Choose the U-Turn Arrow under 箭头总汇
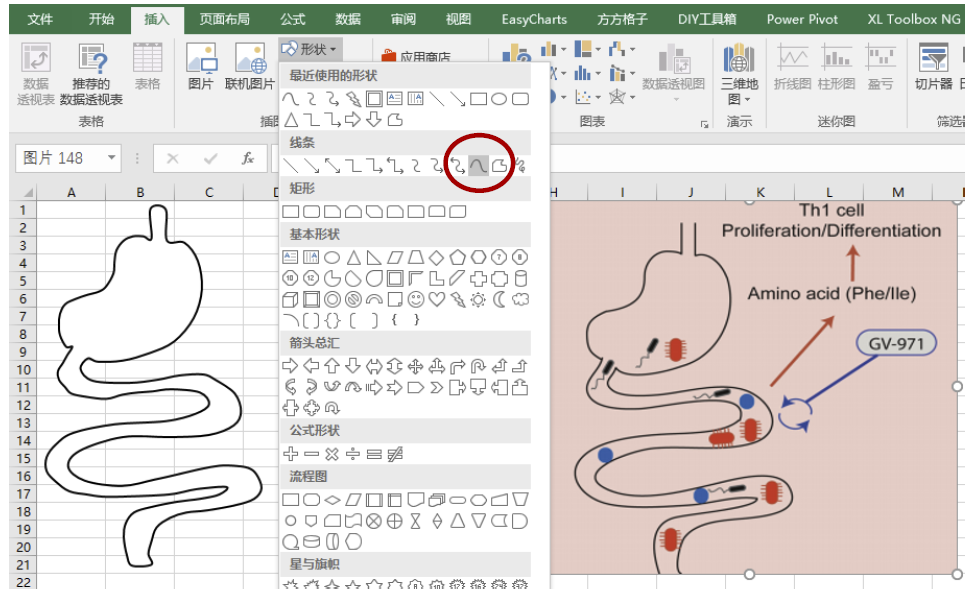 [478, 366]
